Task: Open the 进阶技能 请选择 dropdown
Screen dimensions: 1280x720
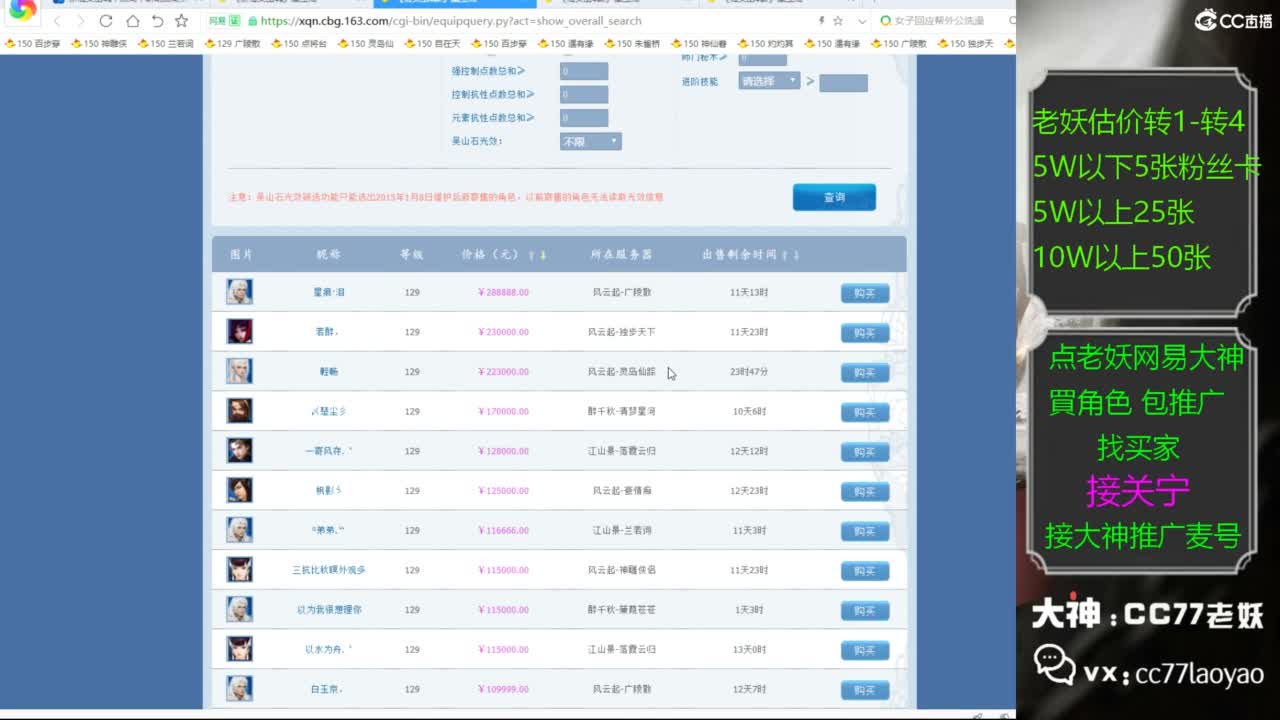Action: tap(769, 81)
